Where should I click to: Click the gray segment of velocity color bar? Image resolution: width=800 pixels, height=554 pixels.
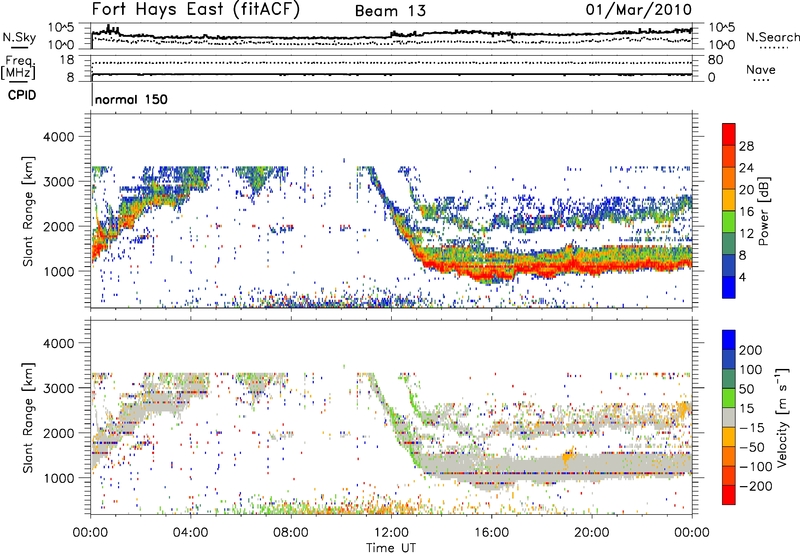pyautogui.click(x=729, y=418)
